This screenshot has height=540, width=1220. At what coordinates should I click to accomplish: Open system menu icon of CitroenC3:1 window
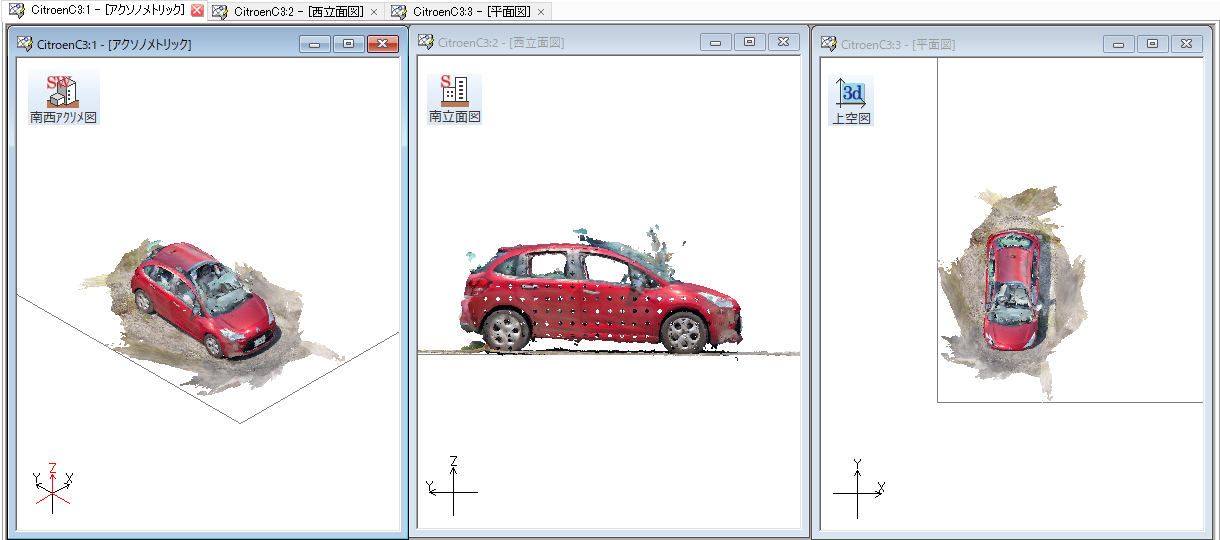(x=25, y=43)
